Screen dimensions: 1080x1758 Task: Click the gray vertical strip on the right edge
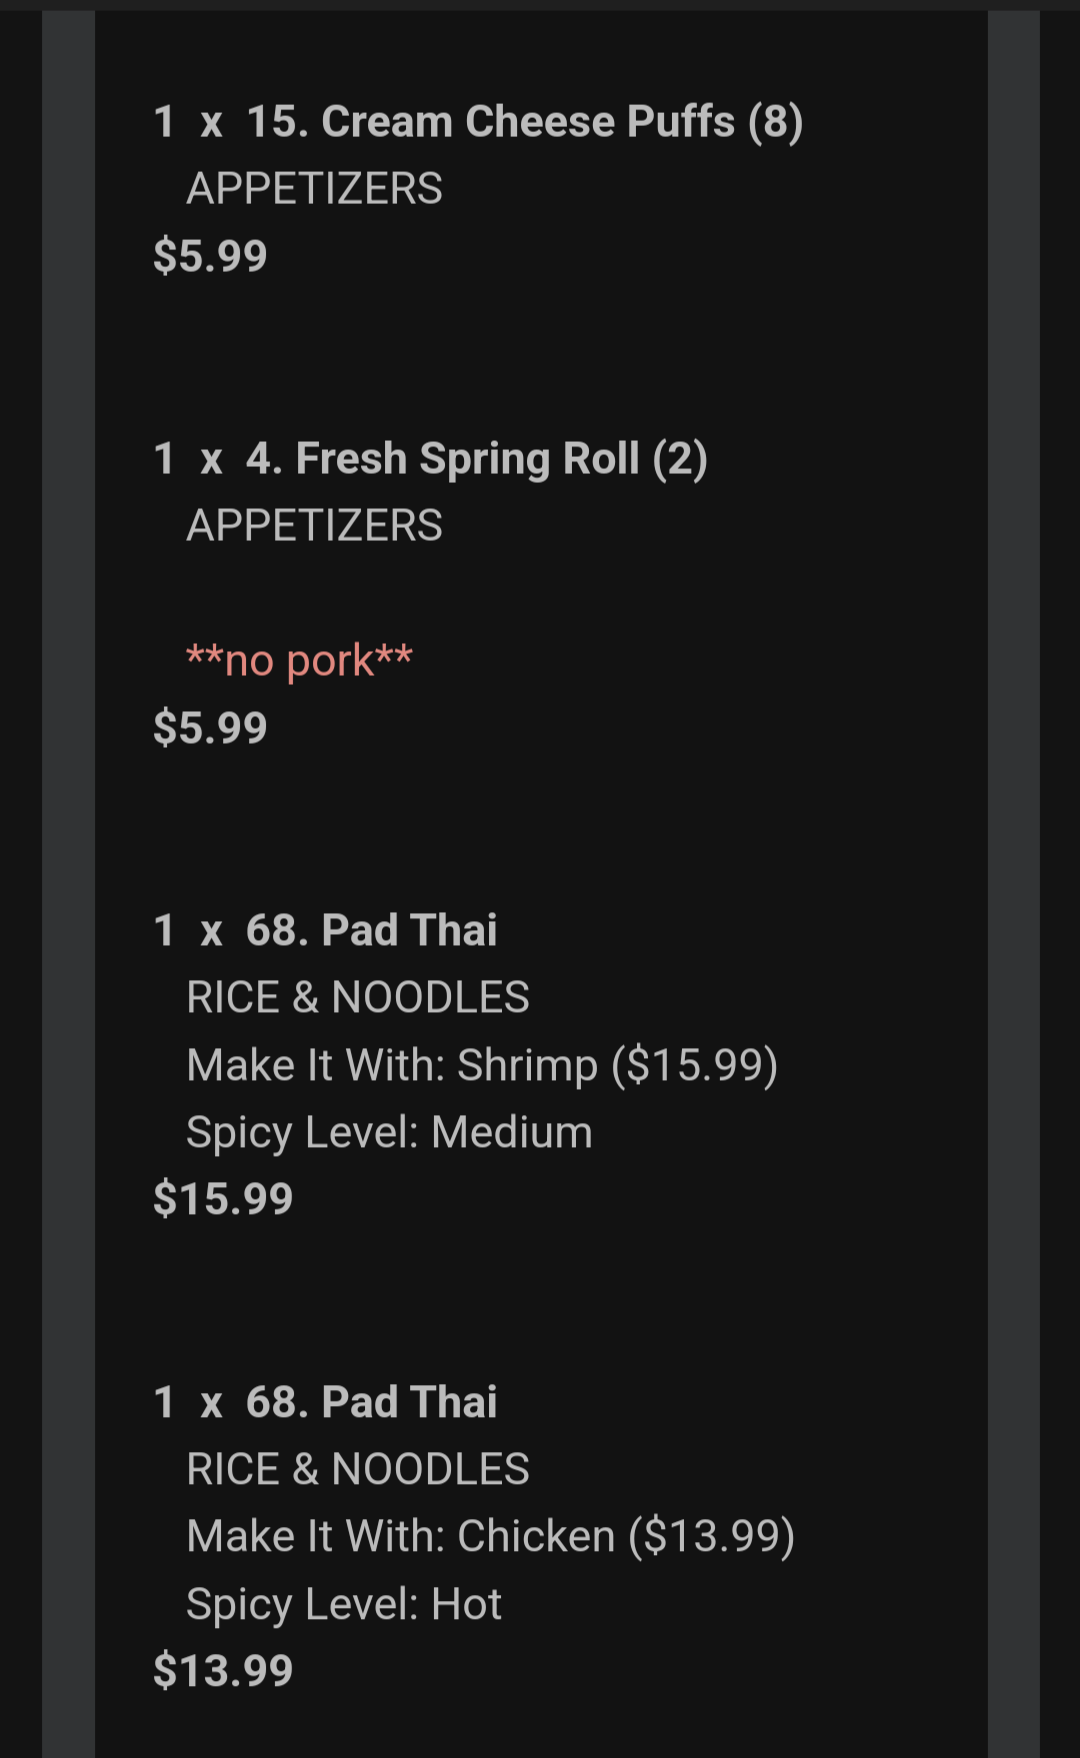(x=1013, y=880)
